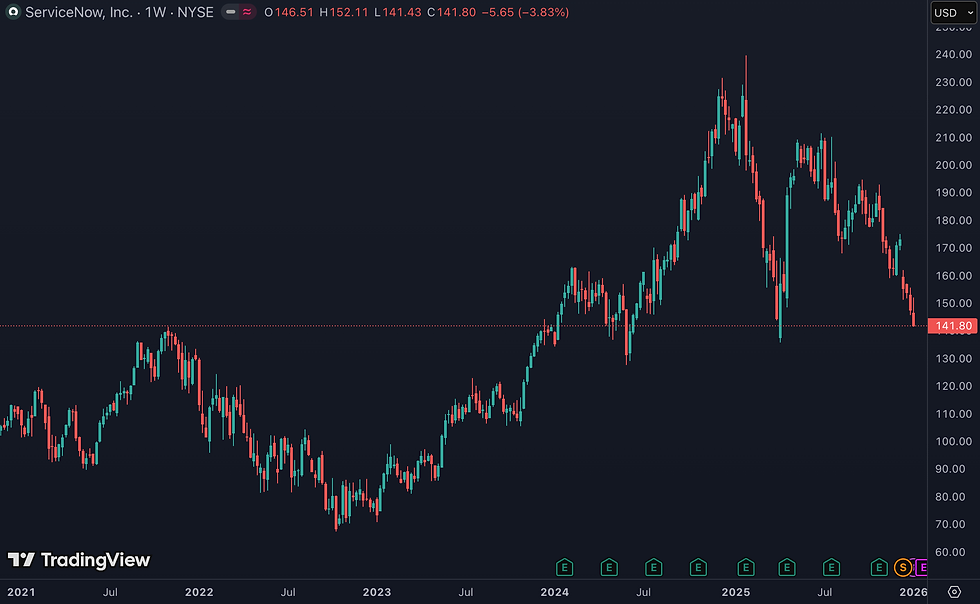Select the purple E marker at the chart edge
Image resolution: width=980 pixels, height=604 pixels.
(x=921, y=568)
